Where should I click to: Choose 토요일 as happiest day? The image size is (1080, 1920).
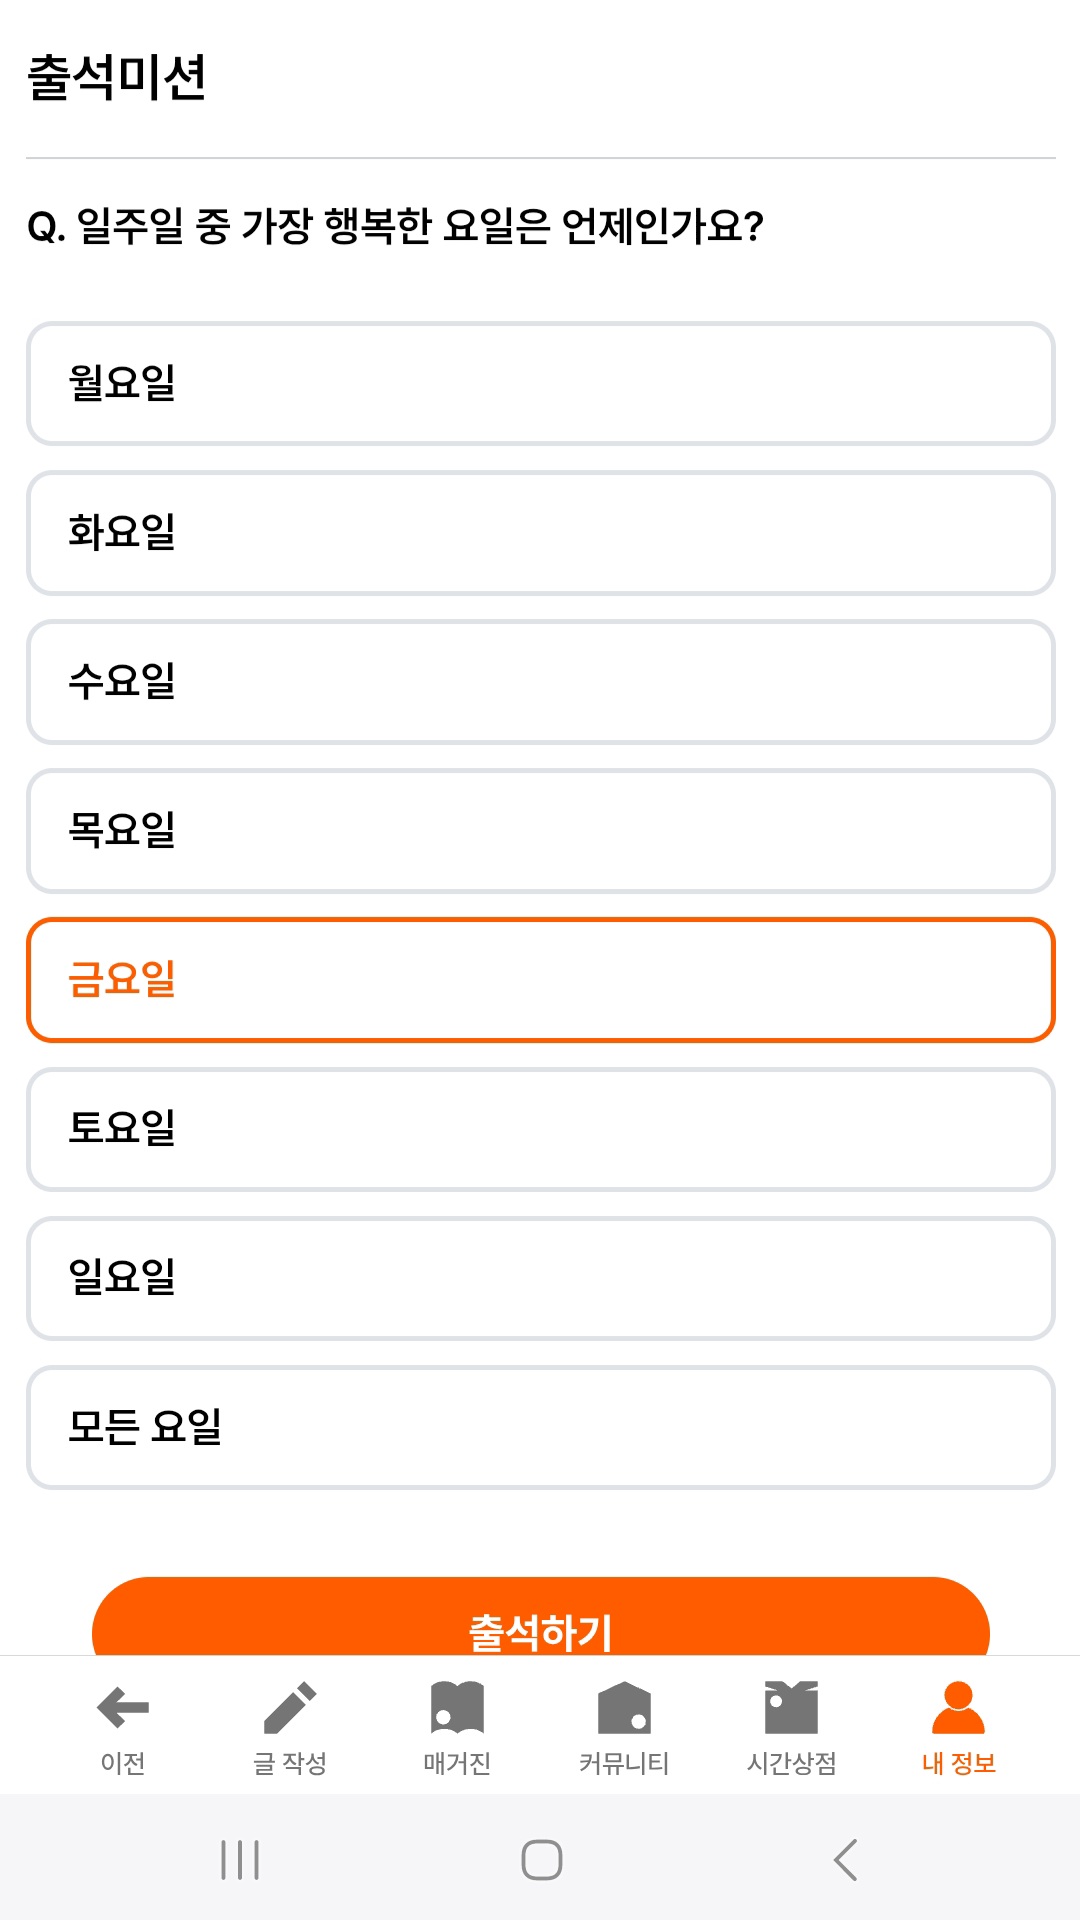[x=541, y=1129]
